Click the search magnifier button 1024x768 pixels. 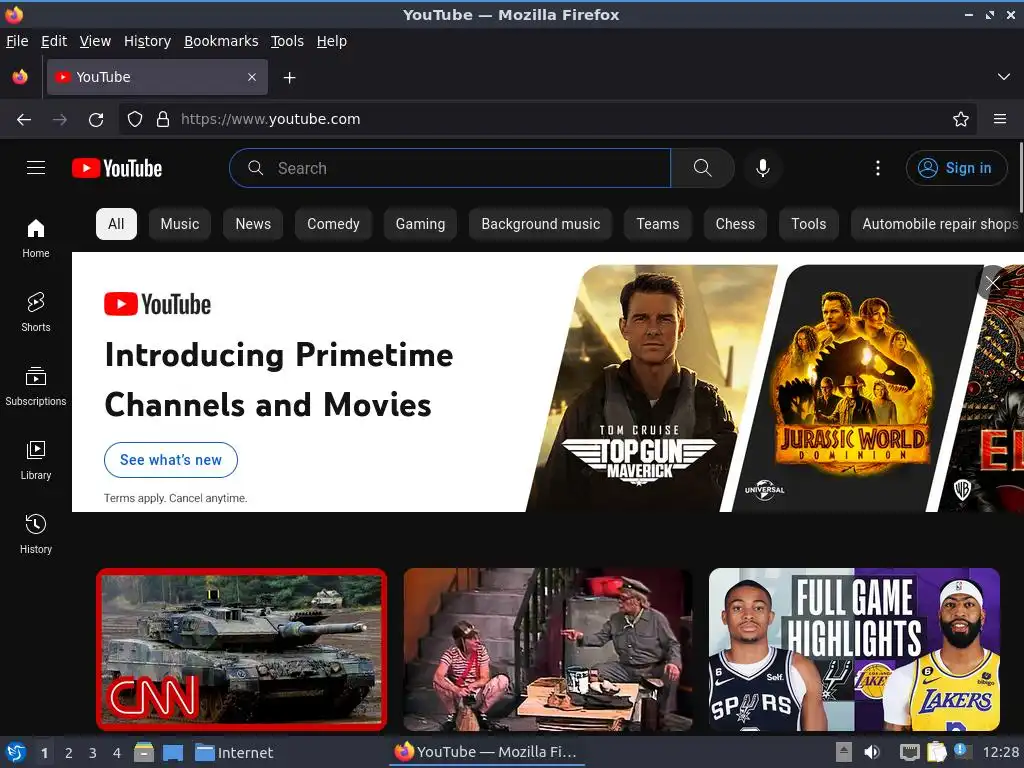click(703, 168)
